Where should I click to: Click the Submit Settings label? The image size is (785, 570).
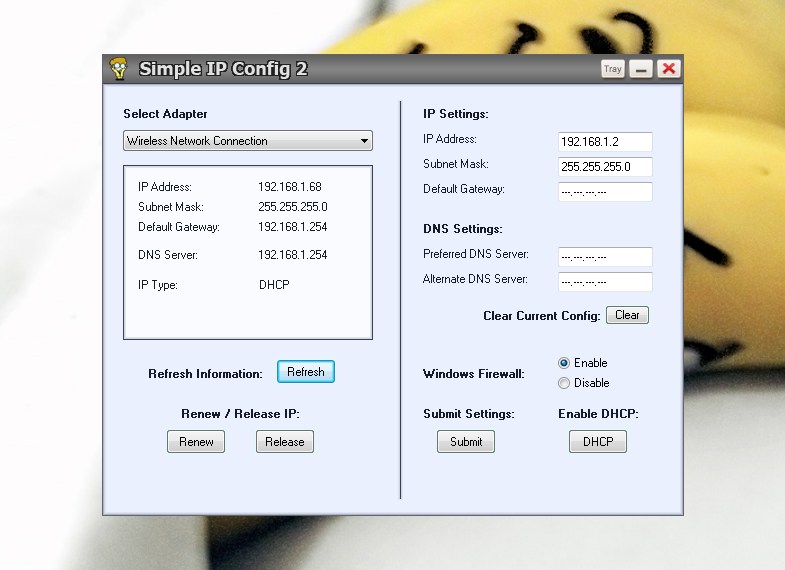pyautogui.click(x=469, y=414)
